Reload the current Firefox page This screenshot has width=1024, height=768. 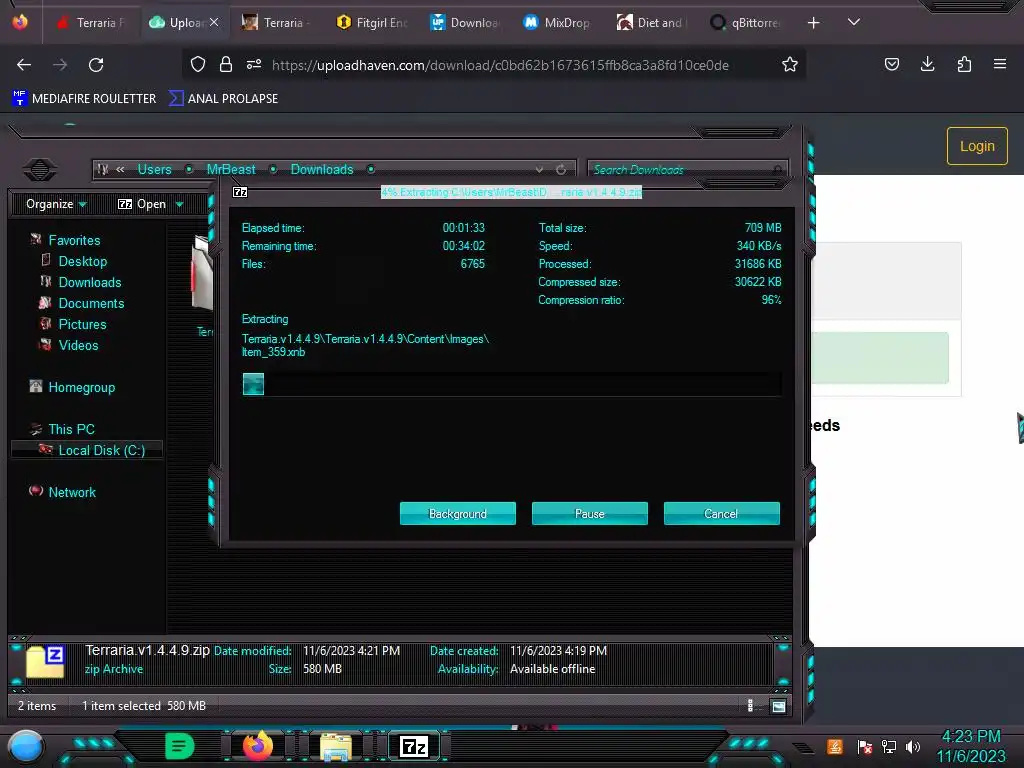[x=96, y=65]
